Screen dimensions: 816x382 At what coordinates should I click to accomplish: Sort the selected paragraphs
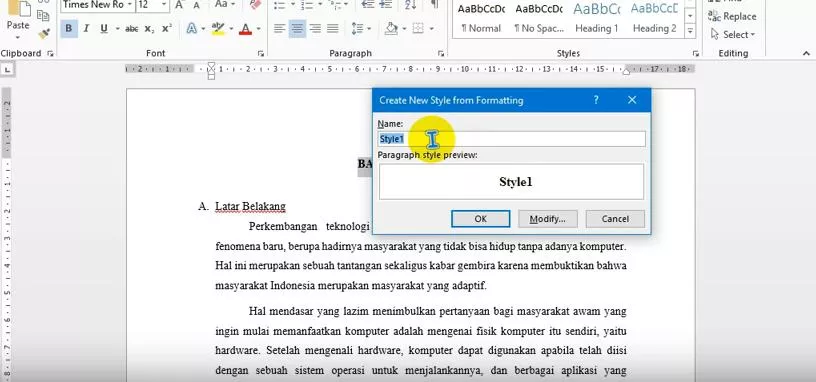tap(411, 5)
